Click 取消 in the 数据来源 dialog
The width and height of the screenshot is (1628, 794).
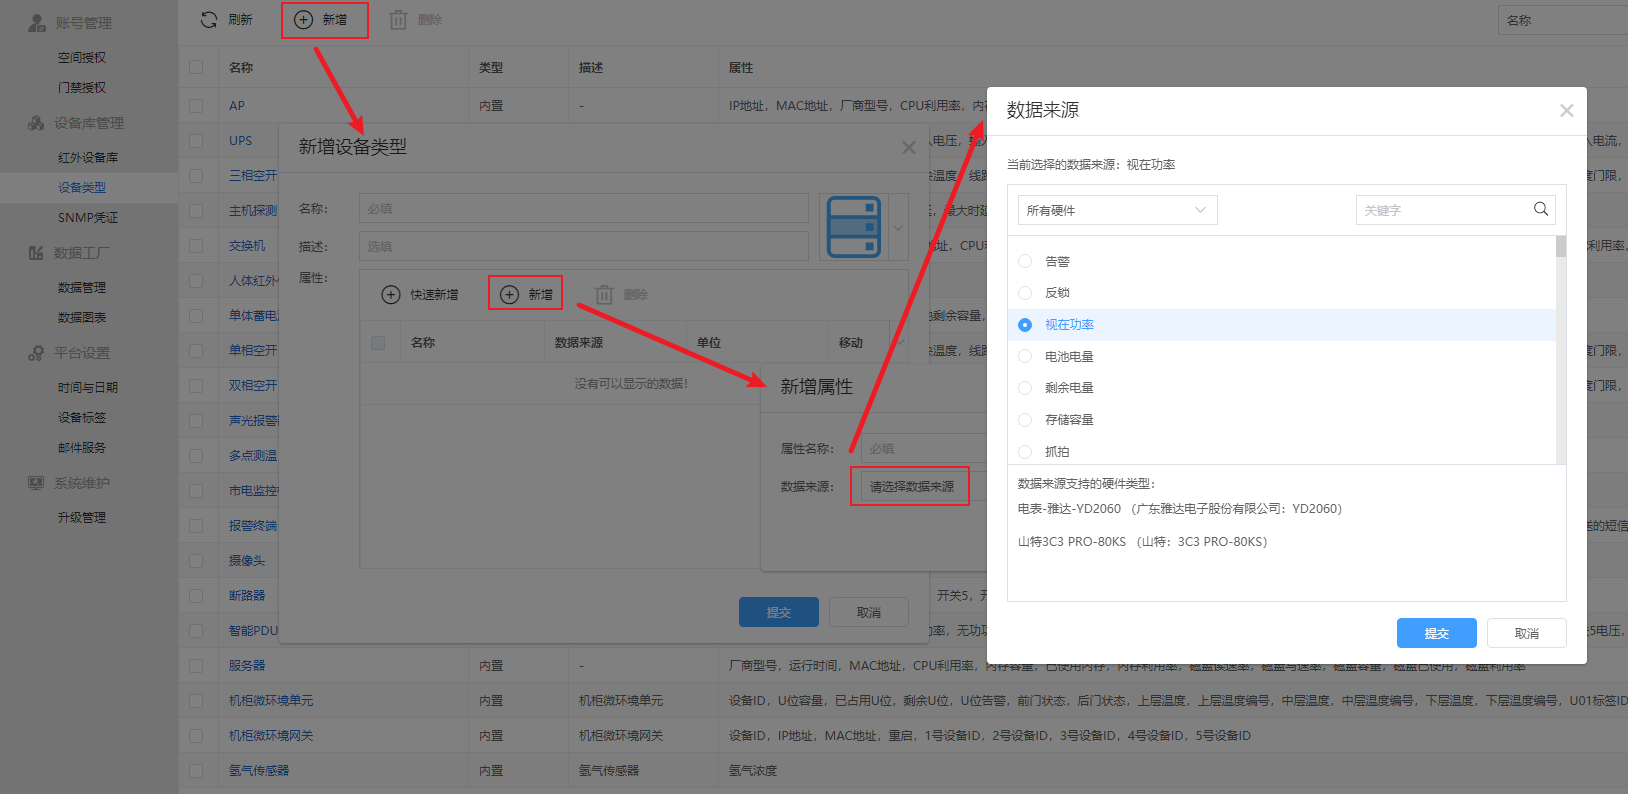[1527, 633]
